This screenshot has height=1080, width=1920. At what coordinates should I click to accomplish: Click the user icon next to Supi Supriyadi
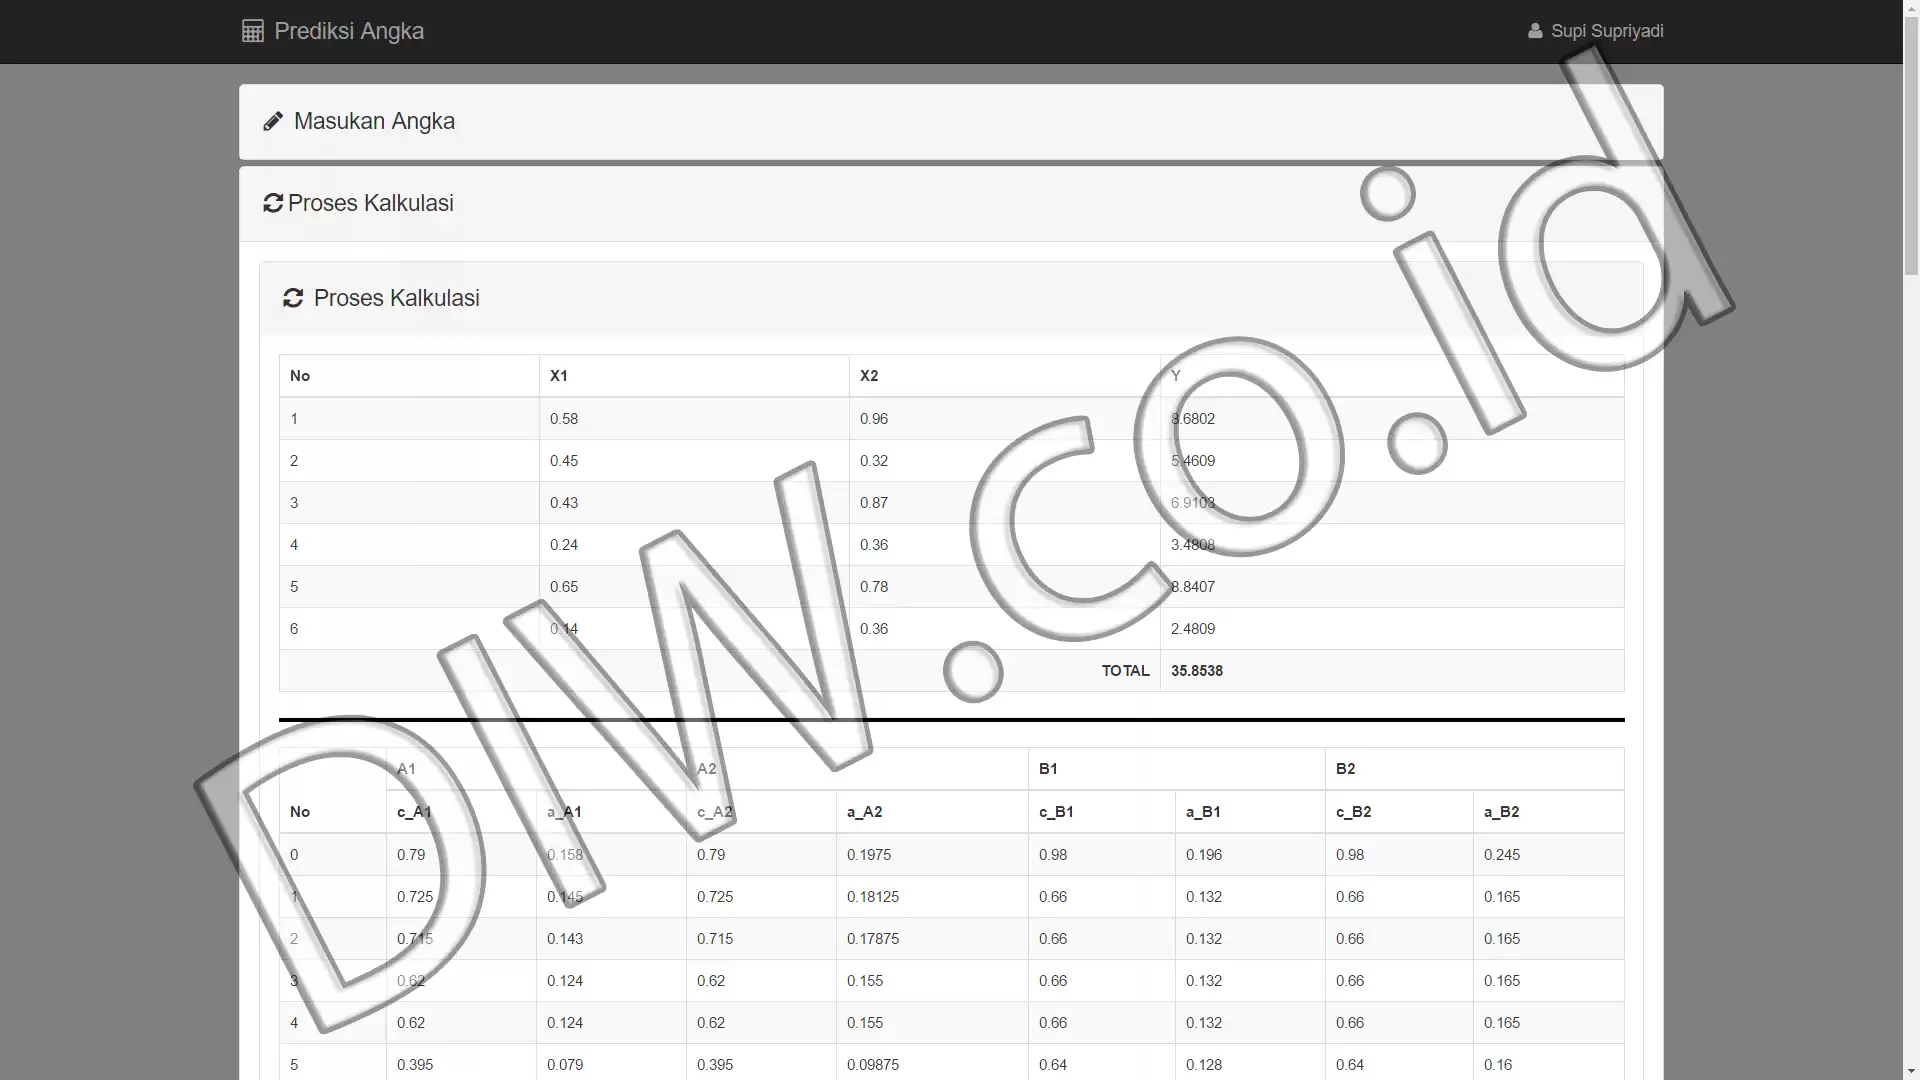(1535, 31)
